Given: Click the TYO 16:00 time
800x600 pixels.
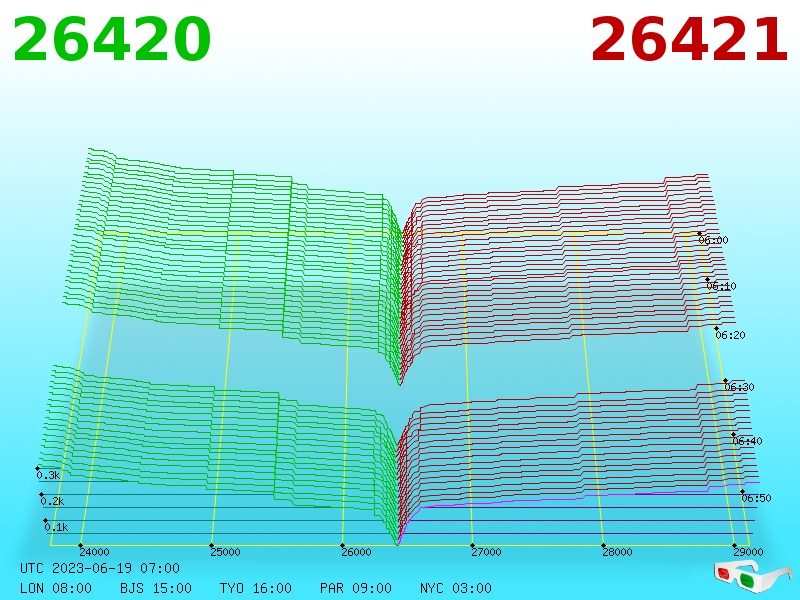Looking at the screenshot, I should pos(256,588).
